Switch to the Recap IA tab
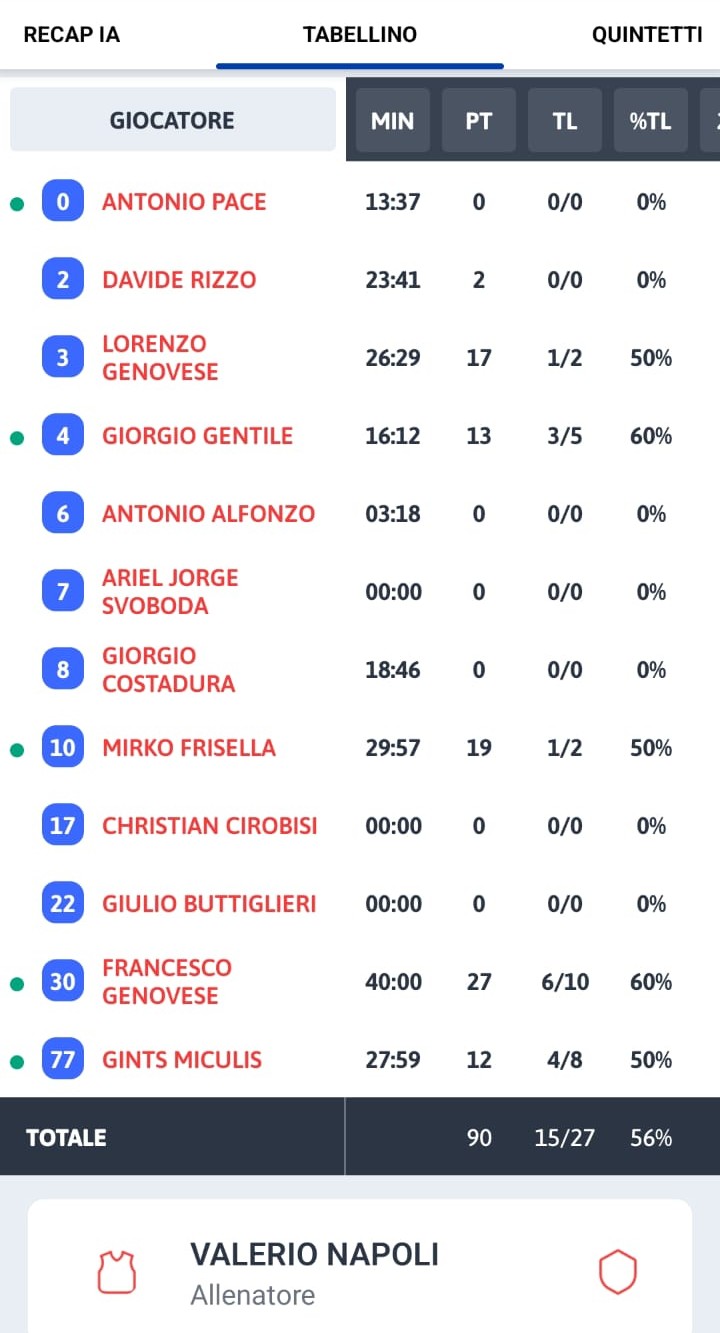 71,35
